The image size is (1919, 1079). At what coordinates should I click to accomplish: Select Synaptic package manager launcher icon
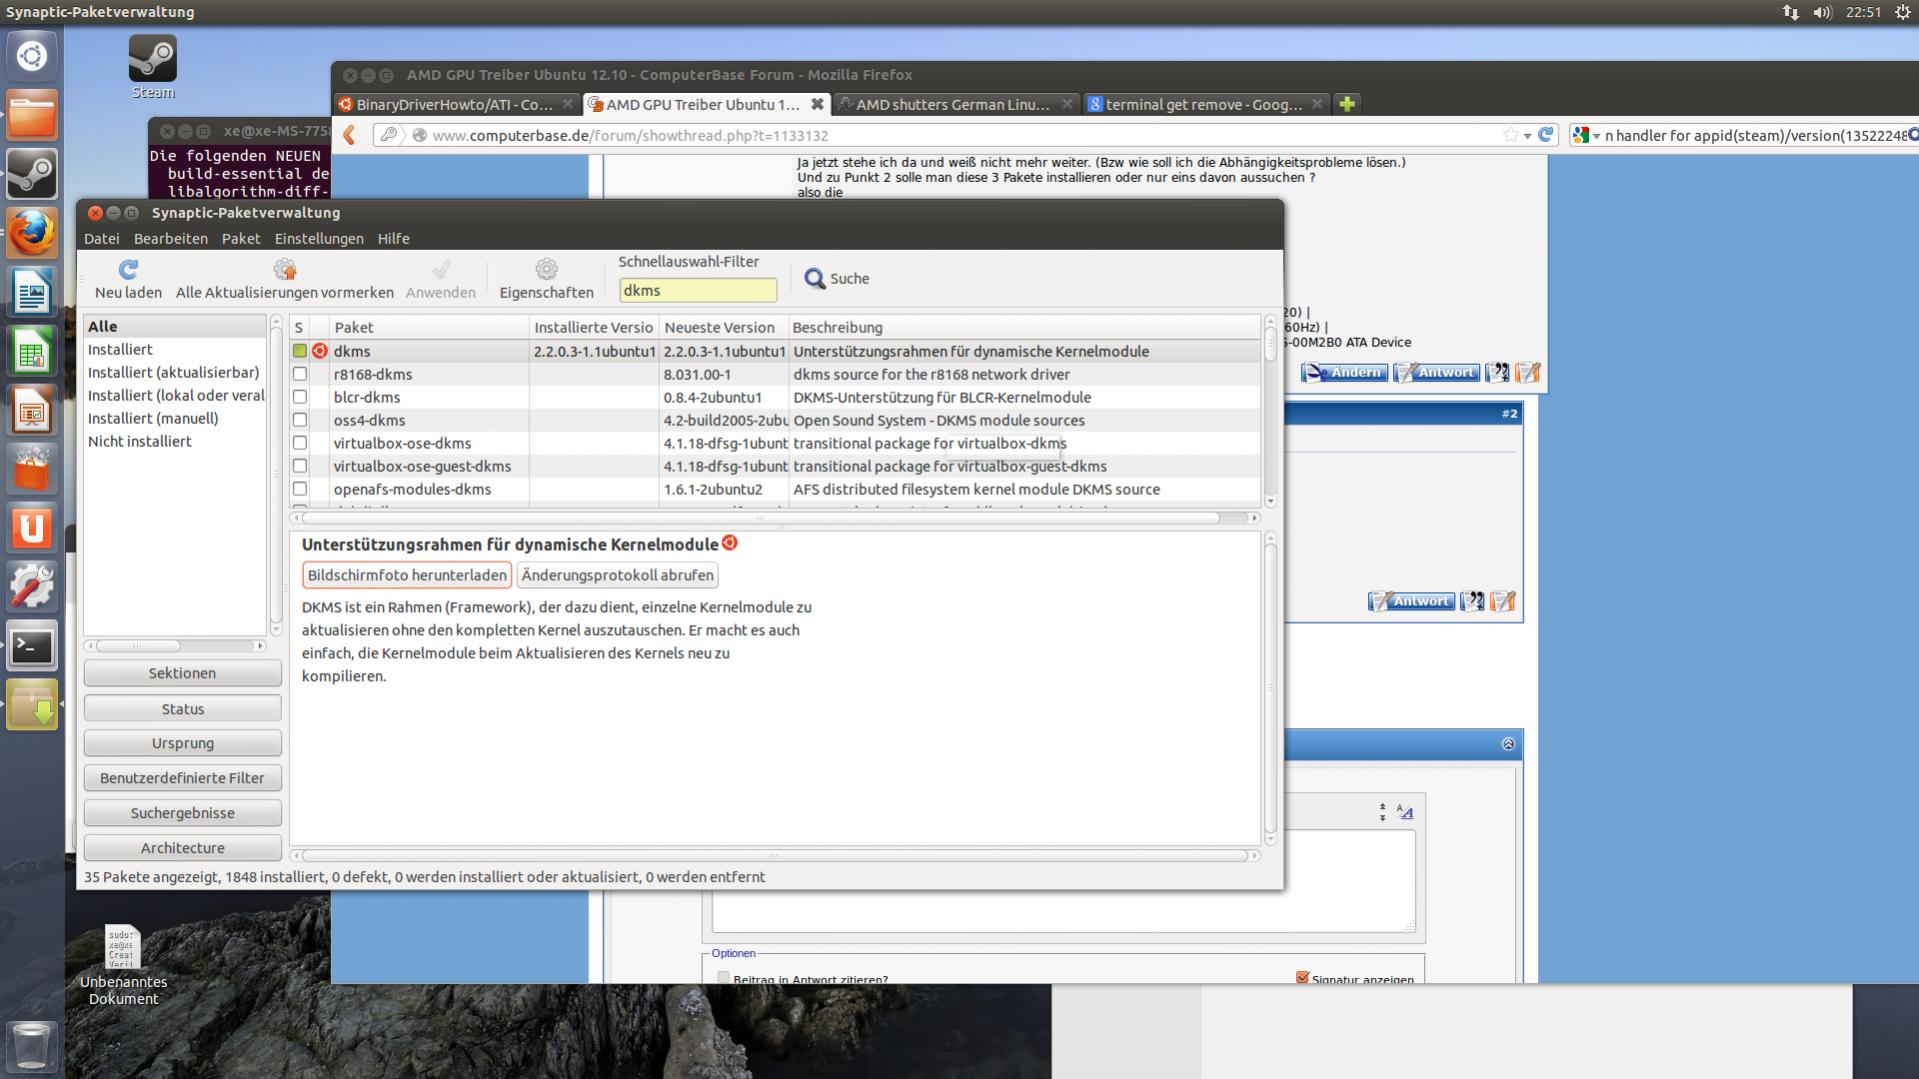pyautogui.click(x=32, y=705)
